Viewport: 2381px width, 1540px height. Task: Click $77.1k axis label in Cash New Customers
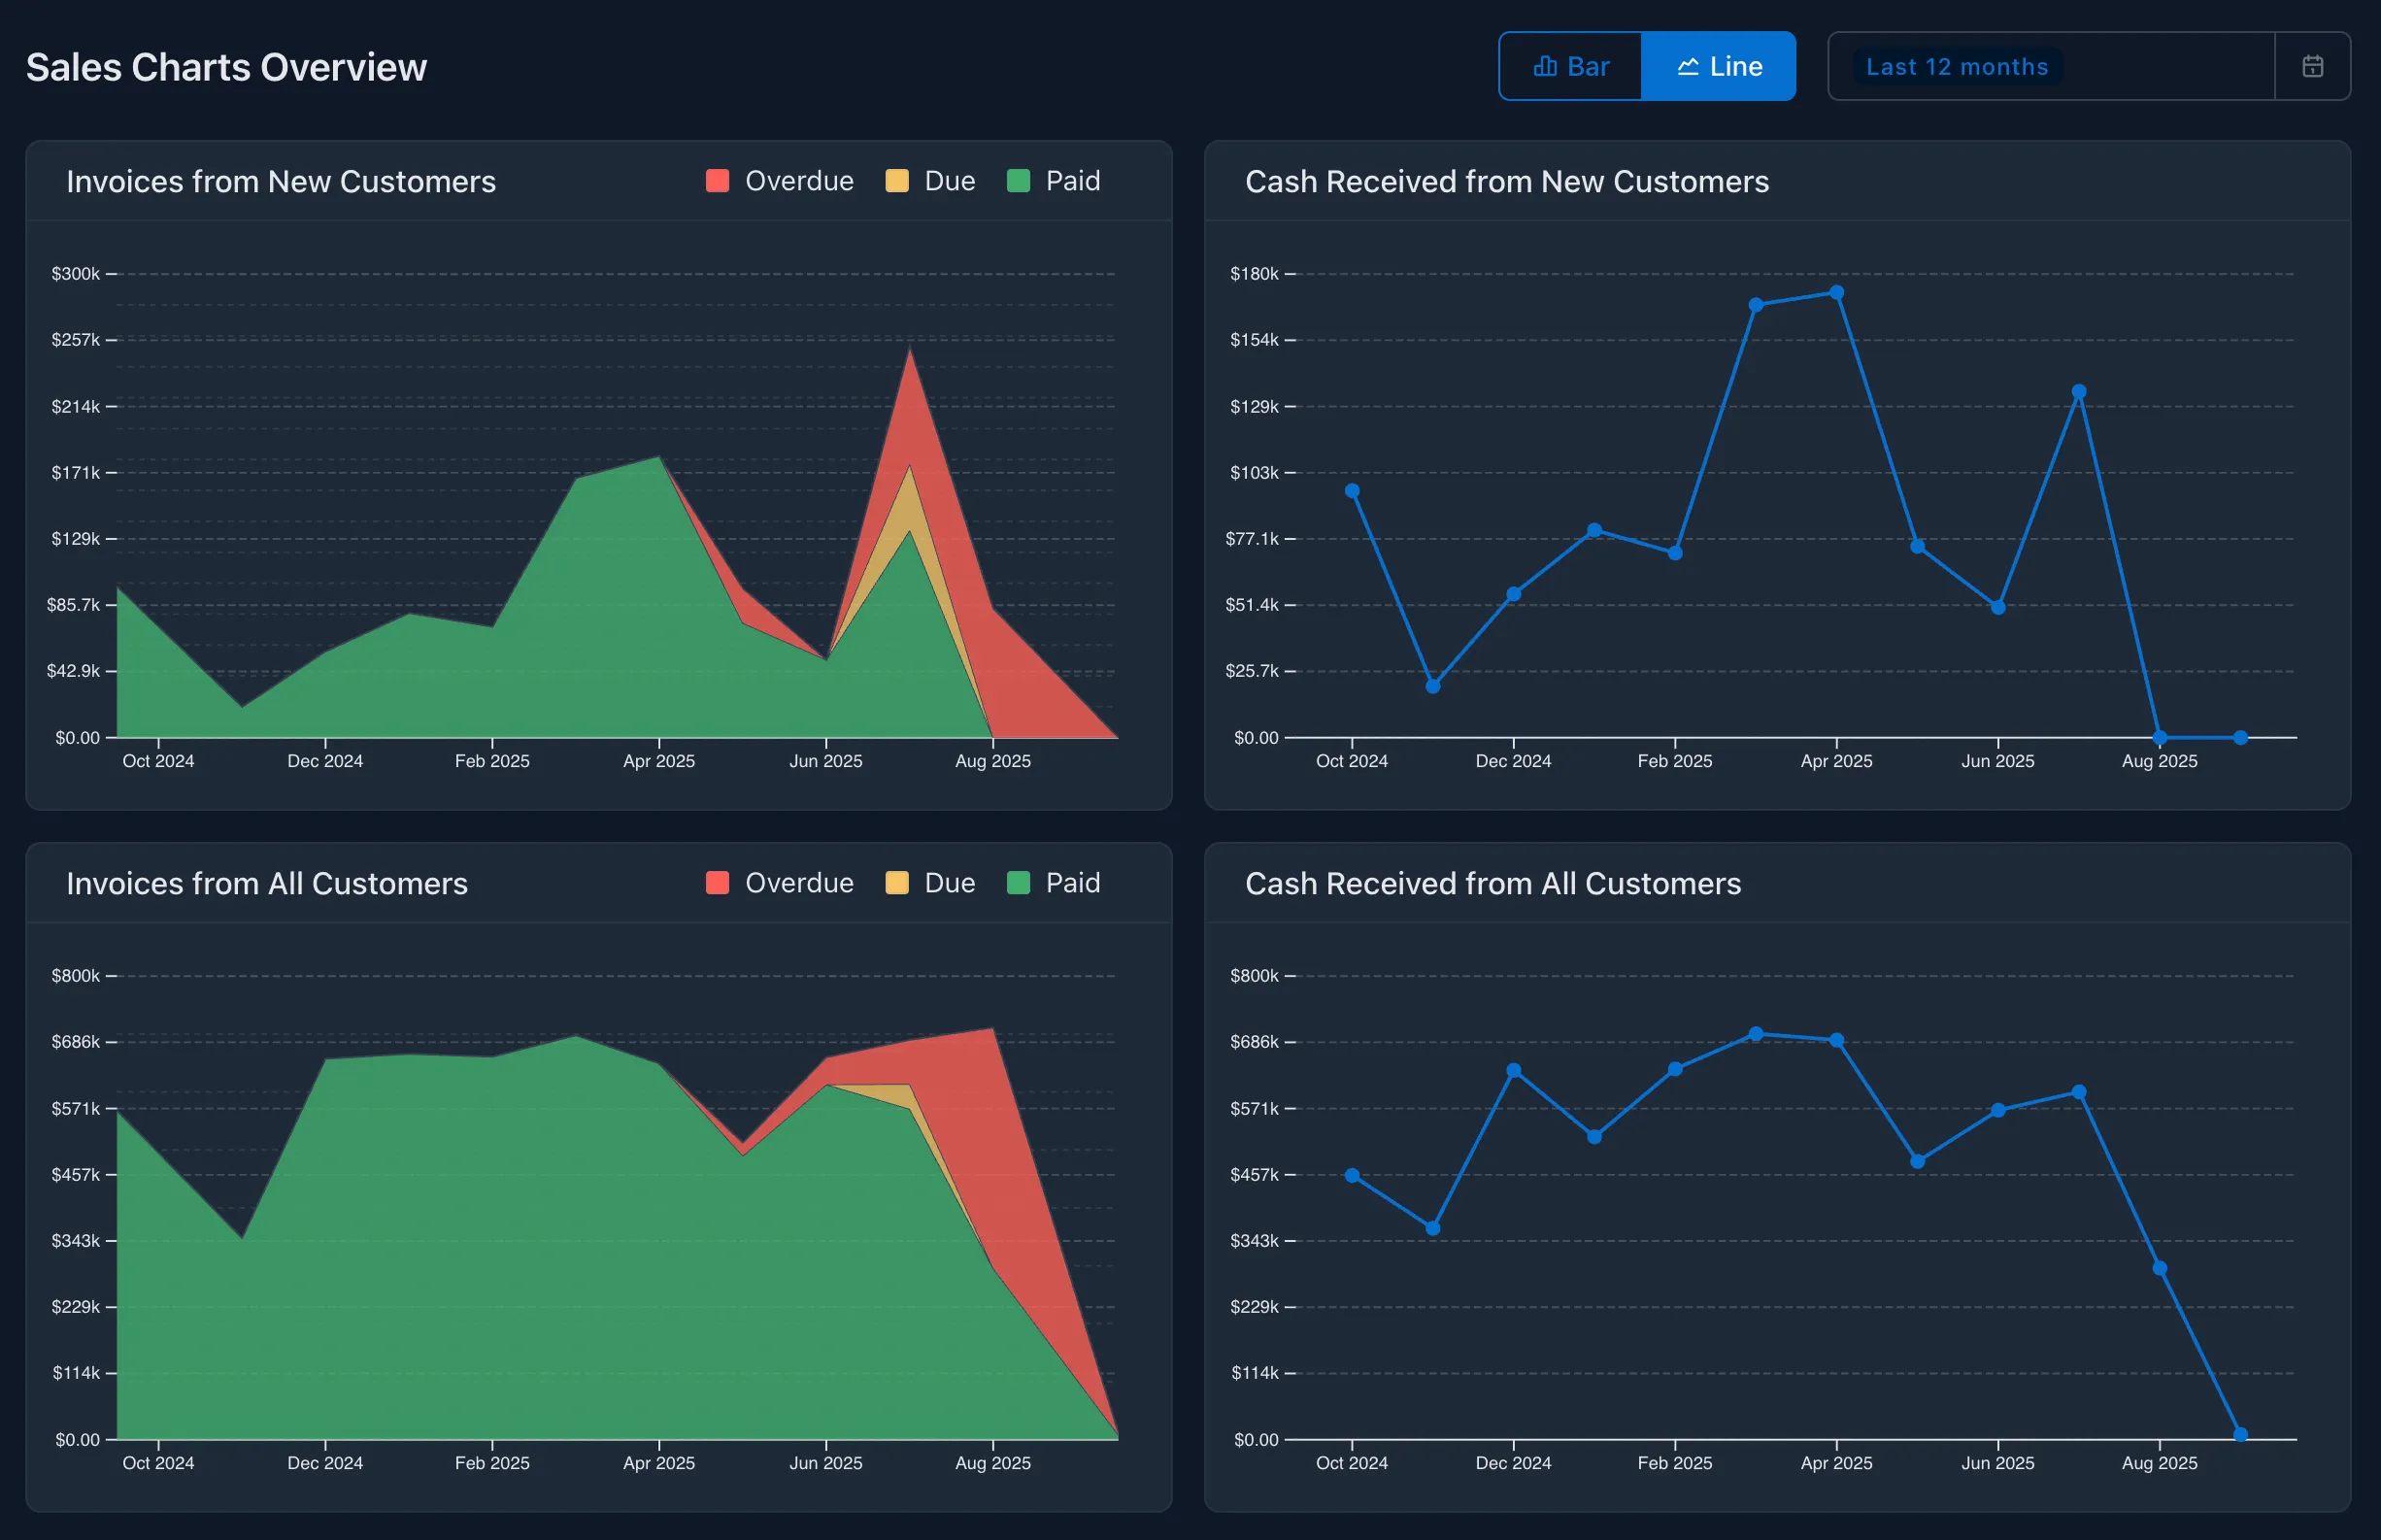pyautogui.click(x=1252, y=539)
